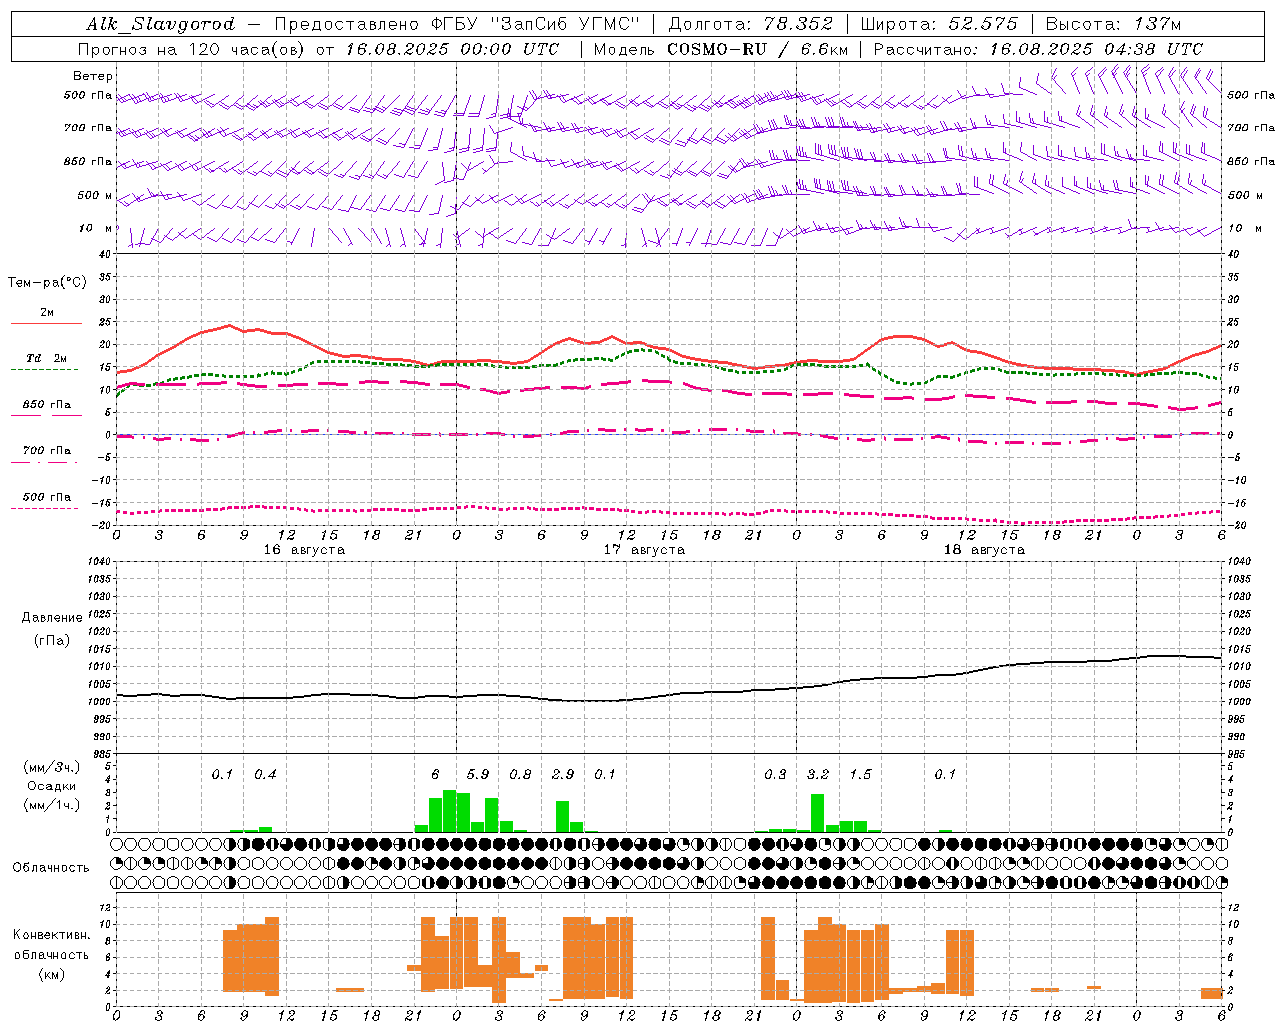Click the 'Рассчитано: 16.08.2025 04:38 UTC' timestamp

(x=1038, y=49)
